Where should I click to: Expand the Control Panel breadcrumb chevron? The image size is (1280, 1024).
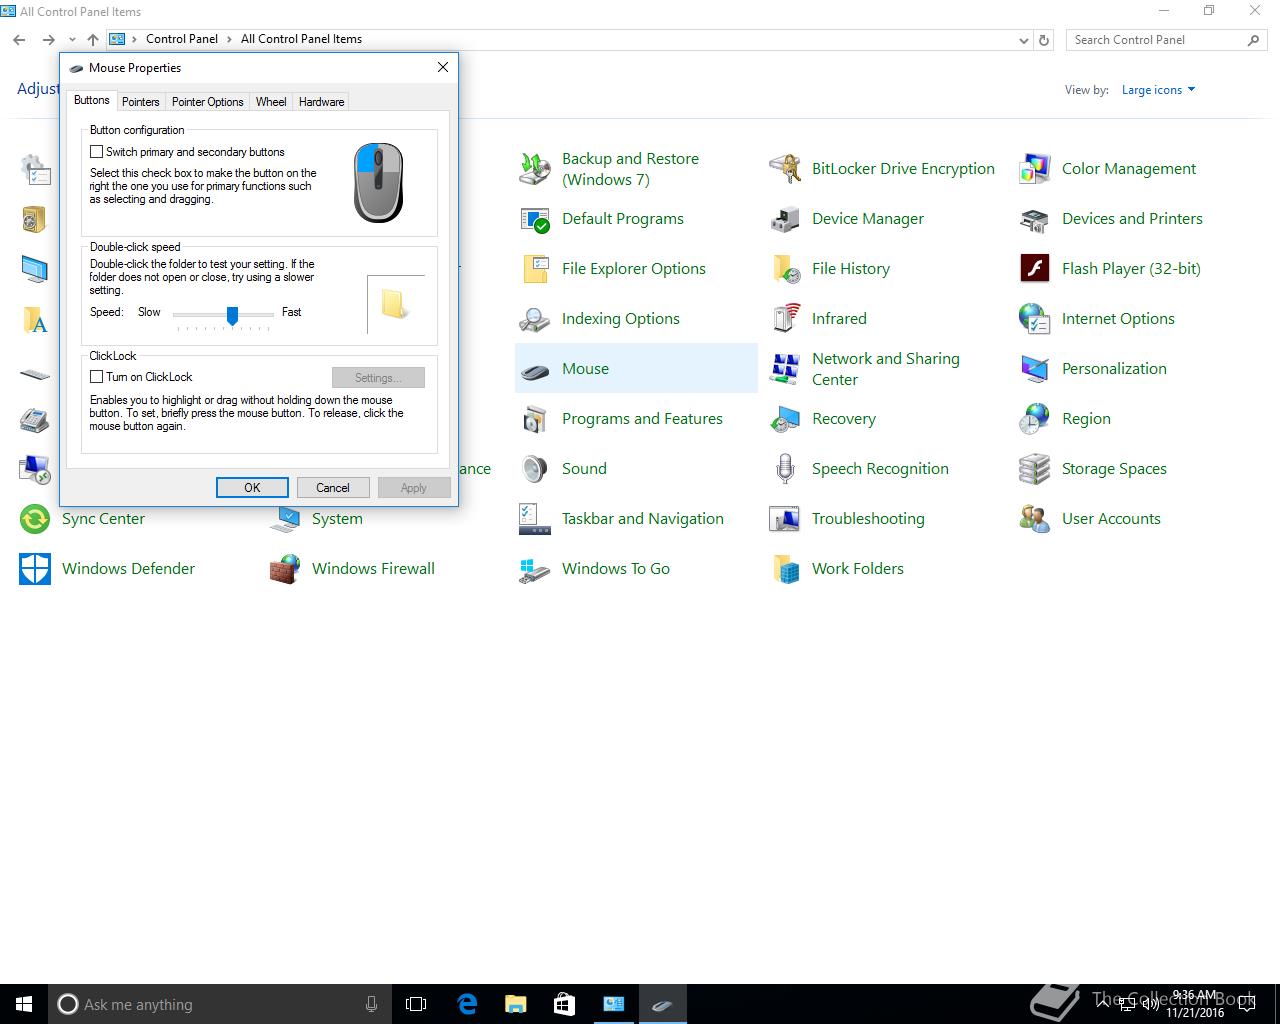(229, 39)
